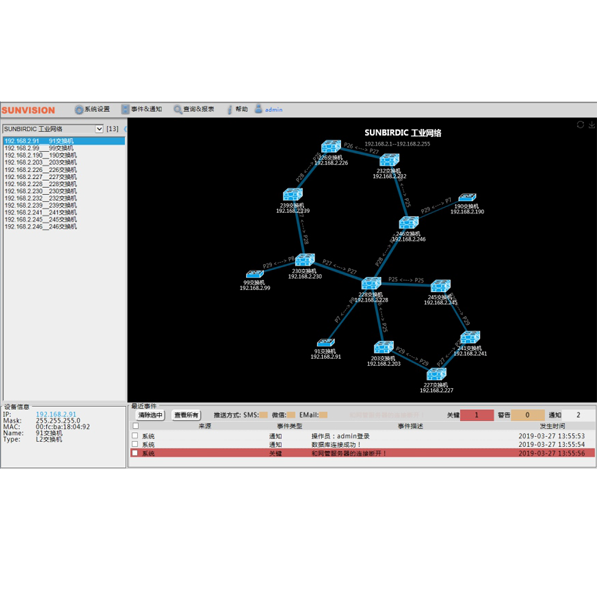Viewport: 600px width, 600px height.
Task: Click the P25 <---> P25 link label
Action: [x=406, y=280]
